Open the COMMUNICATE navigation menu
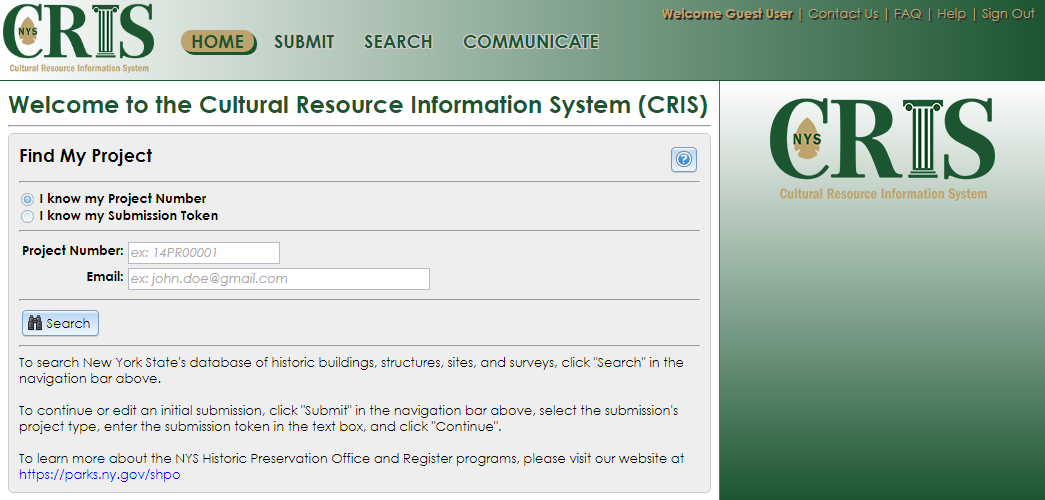 pyautogui.click(x=531, y=42)
